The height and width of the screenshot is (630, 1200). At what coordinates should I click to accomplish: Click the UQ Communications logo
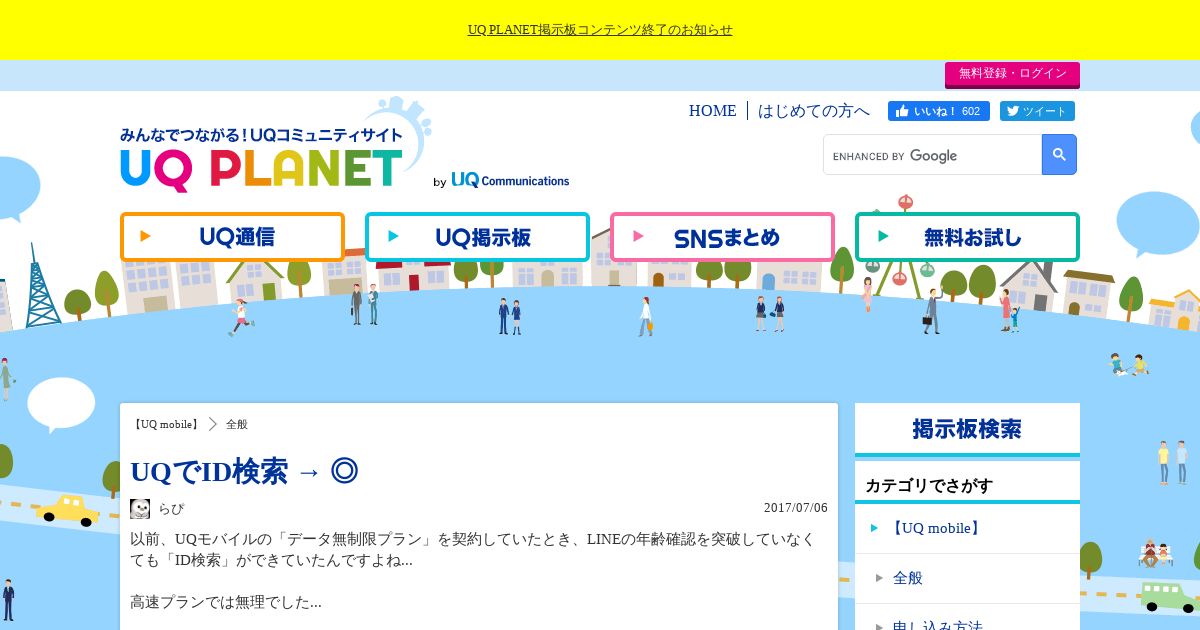click(x=510, y=180)
